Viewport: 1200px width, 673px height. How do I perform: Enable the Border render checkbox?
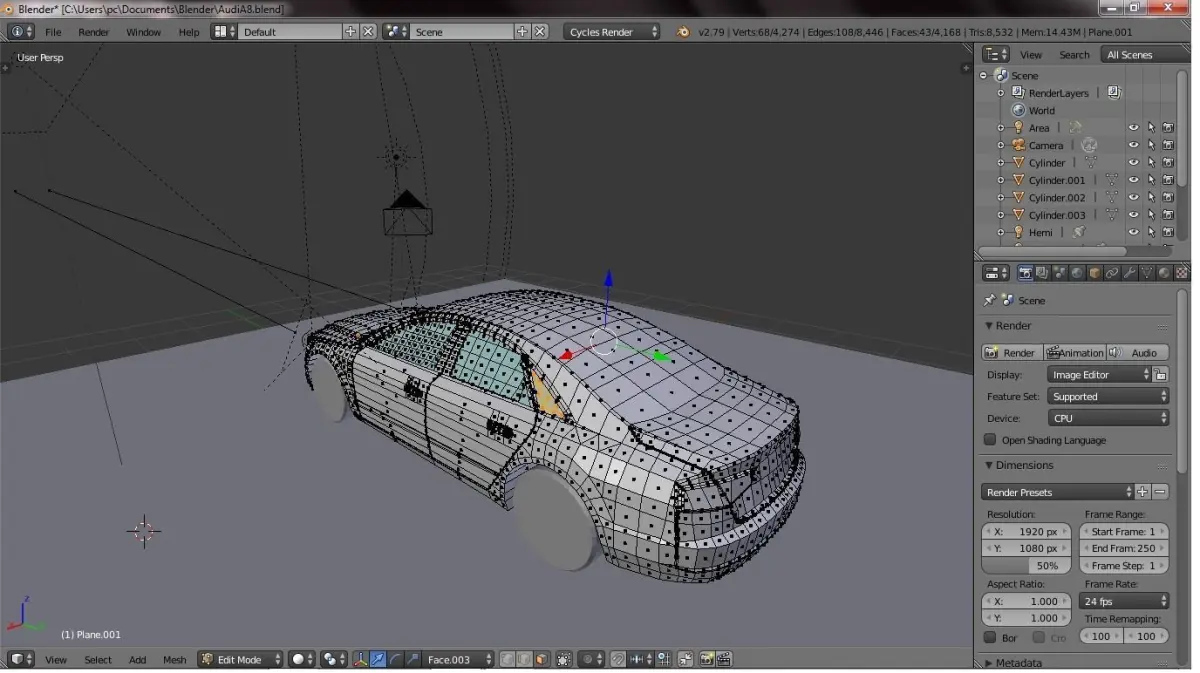tap(990, 637)
